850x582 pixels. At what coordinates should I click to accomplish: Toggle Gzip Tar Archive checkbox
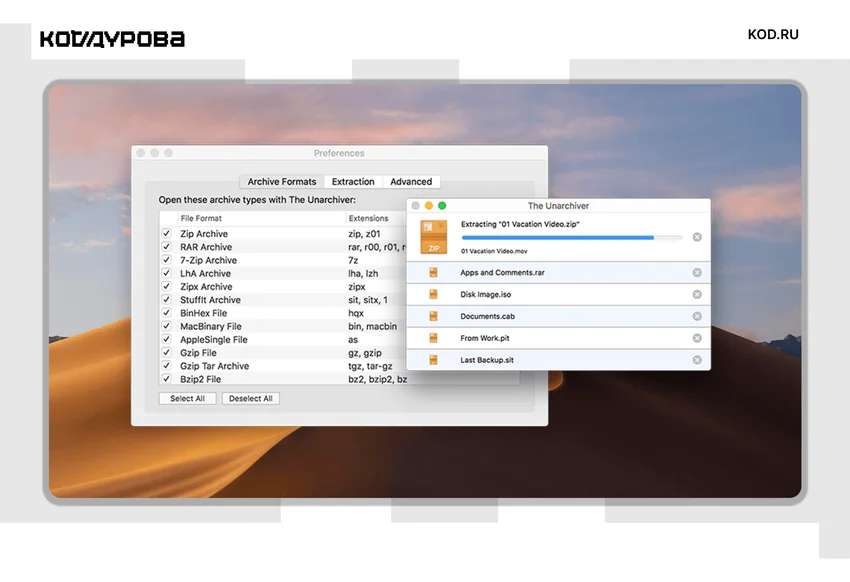pyautogui.click(x=166, y=366)
